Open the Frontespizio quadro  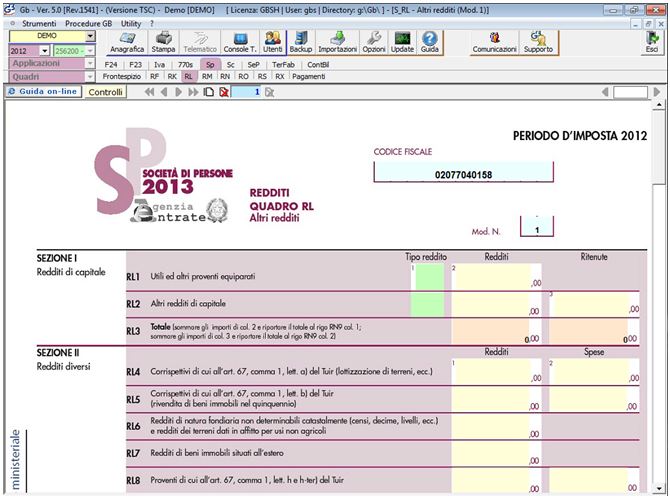click(x=122, y=77)
